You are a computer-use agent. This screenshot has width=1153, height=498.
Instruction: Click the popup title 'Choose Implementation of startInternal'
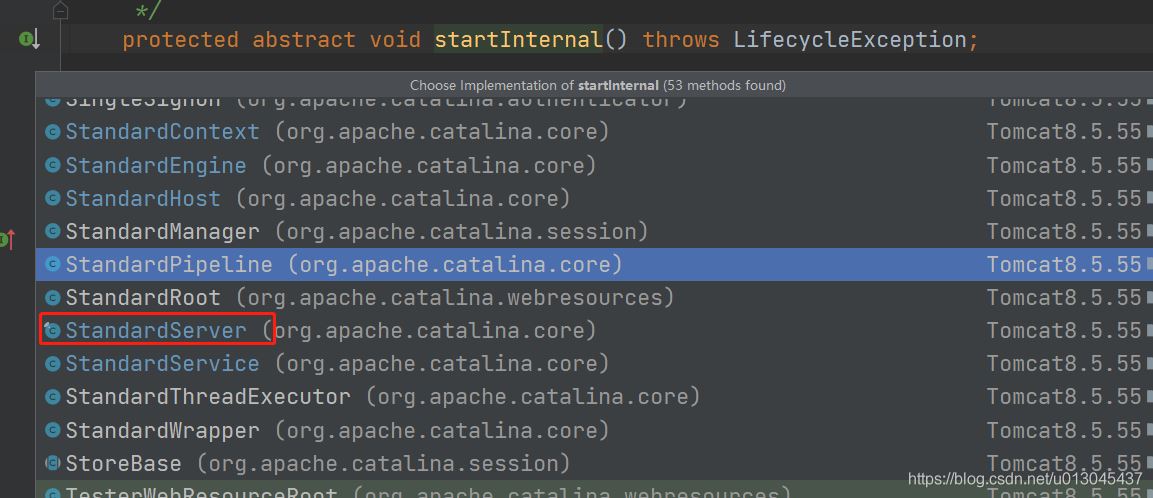coord(597,85)
